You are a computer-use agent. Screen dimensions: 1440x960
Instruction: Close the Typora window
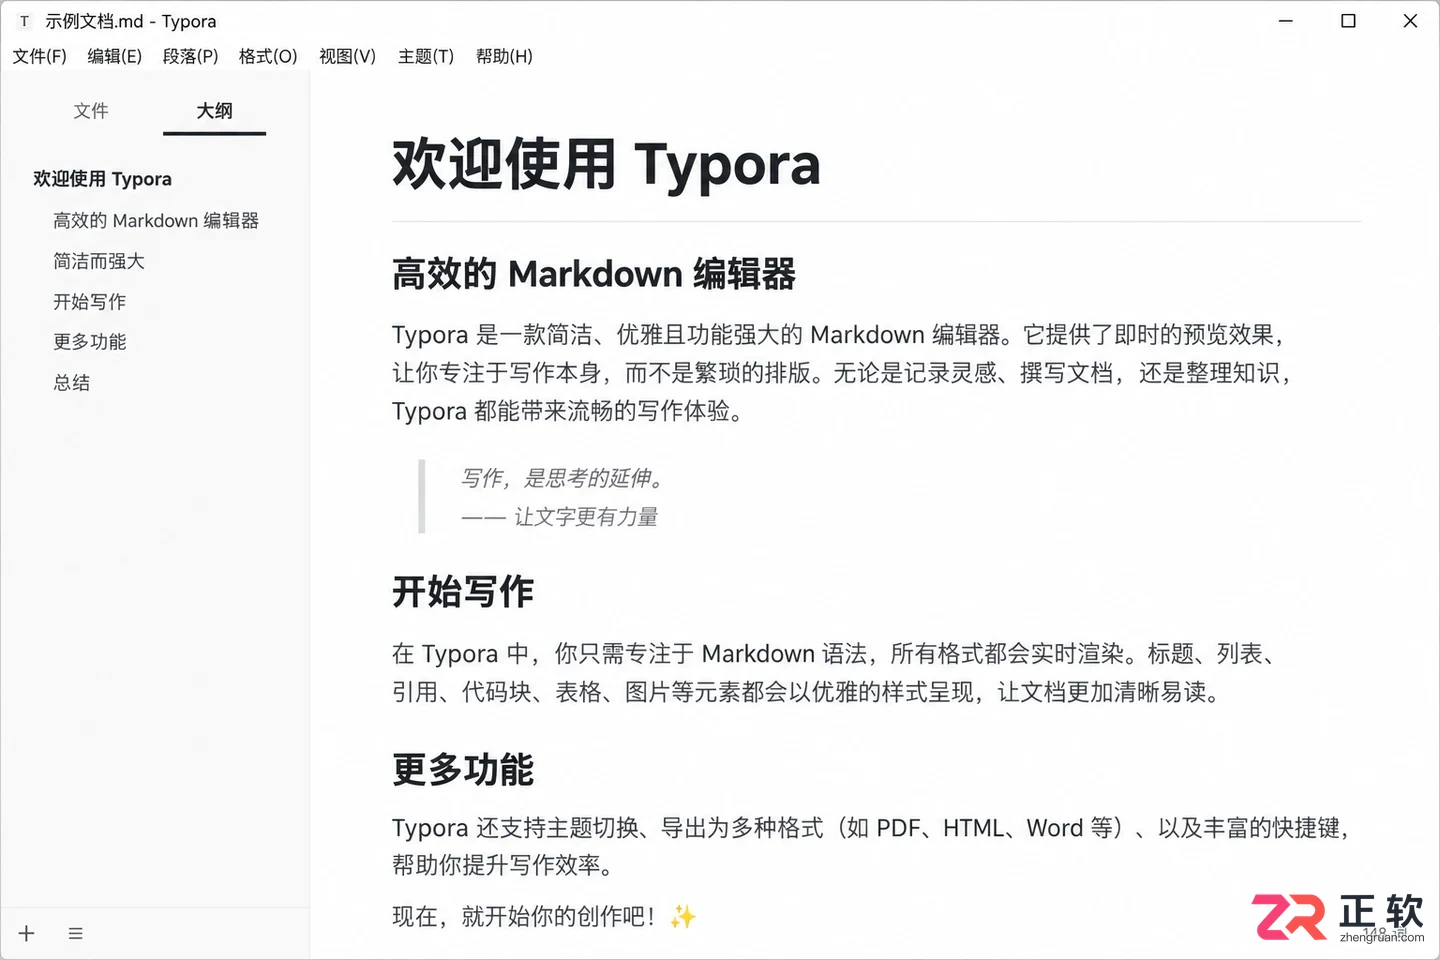click(x=1410, y=21)
